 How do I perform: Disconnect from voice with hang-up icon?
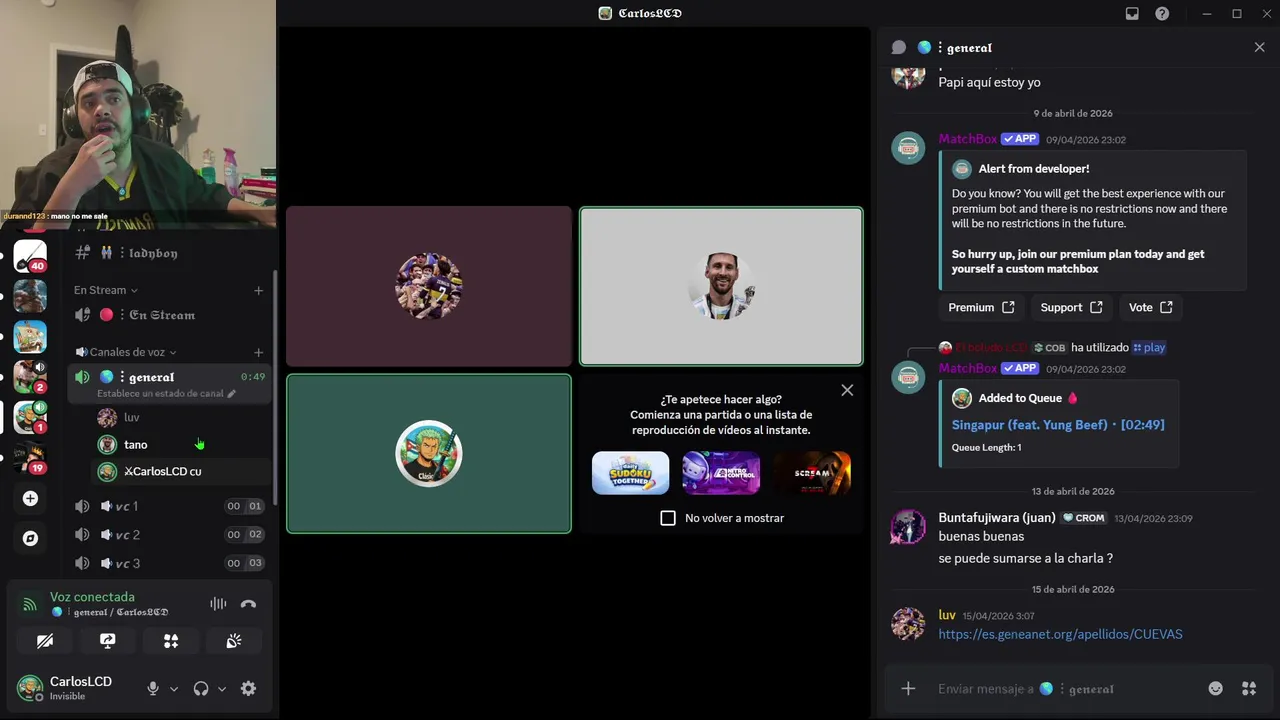click(248, 604)
